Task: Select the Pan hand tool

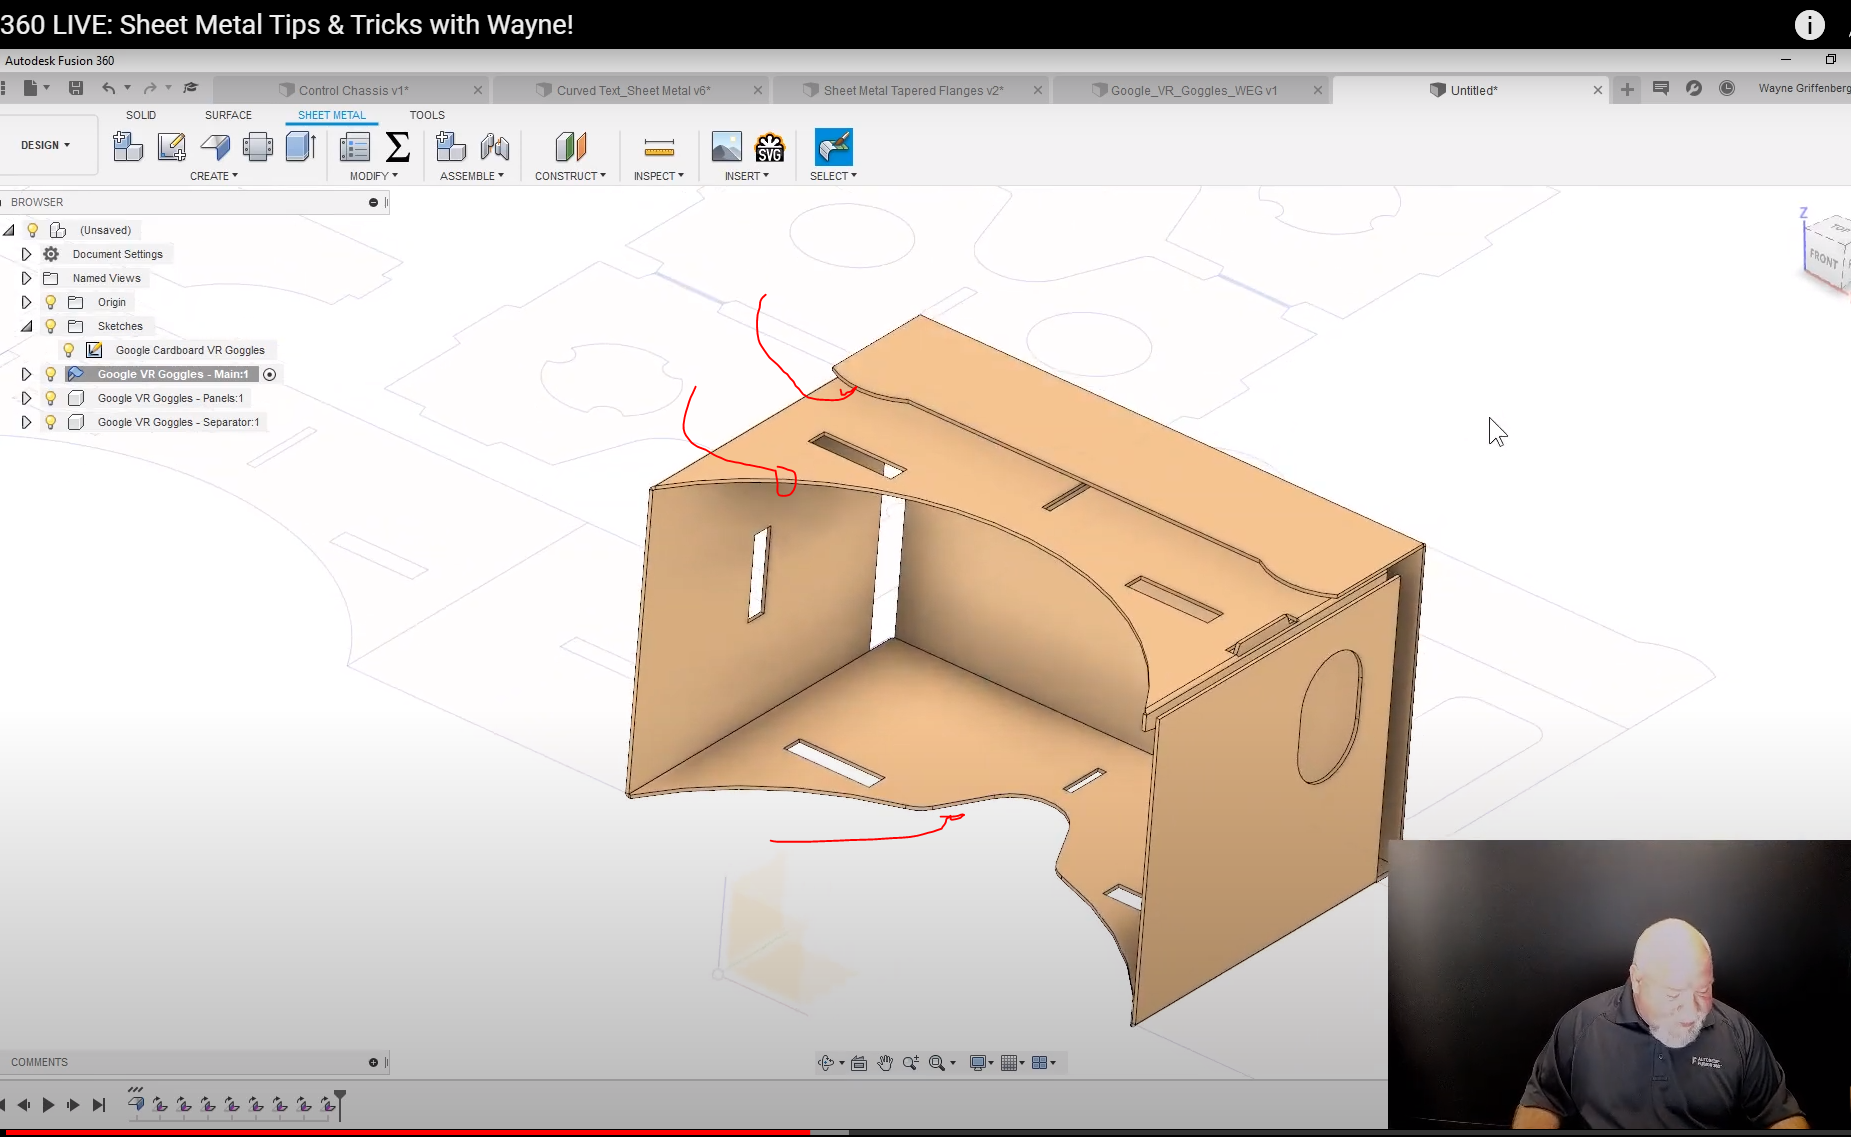Action: 885,1063
